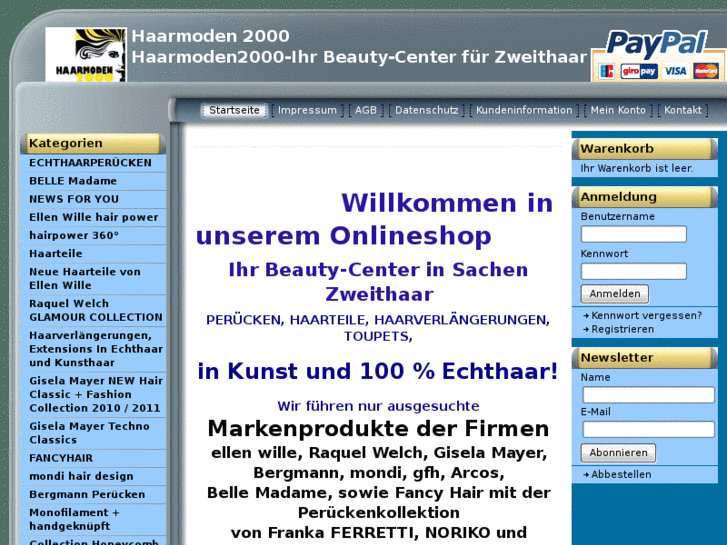Open Gisela Mayer NEW Hair Classic category
Image resolution: width=727 pixels, height=545 pixels.
pos(93,394)
